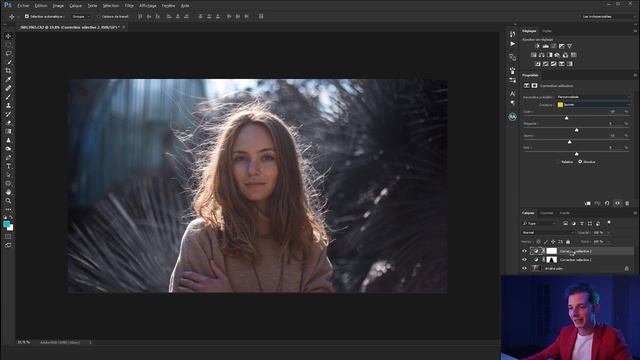This screenshot has width=640, height=360.
Task: Add a Hue/Saturation adjustment layer
Action: click(x=533, y=55)
